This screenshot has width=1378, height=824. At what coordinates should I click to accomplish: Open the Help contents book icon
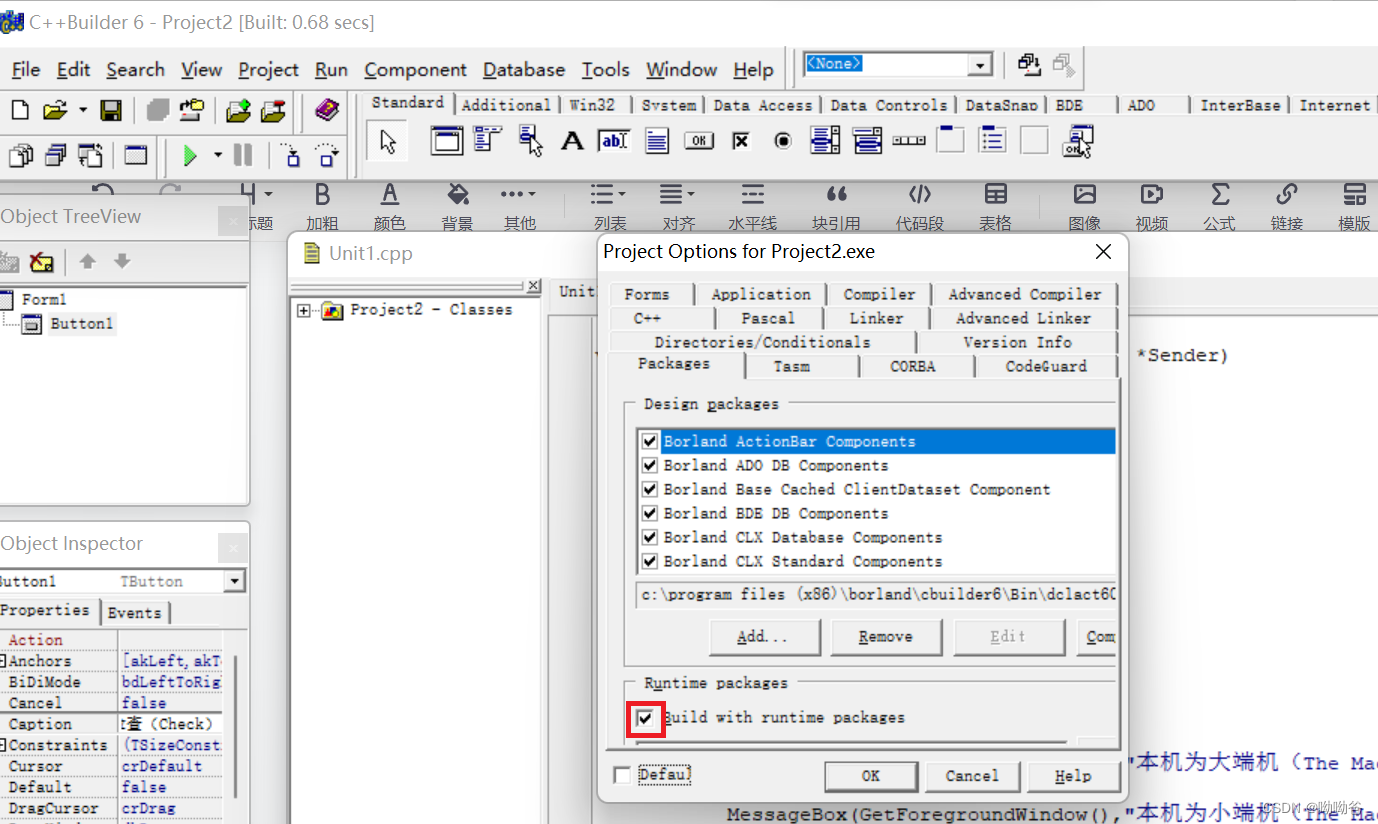(x=327, y=110)
